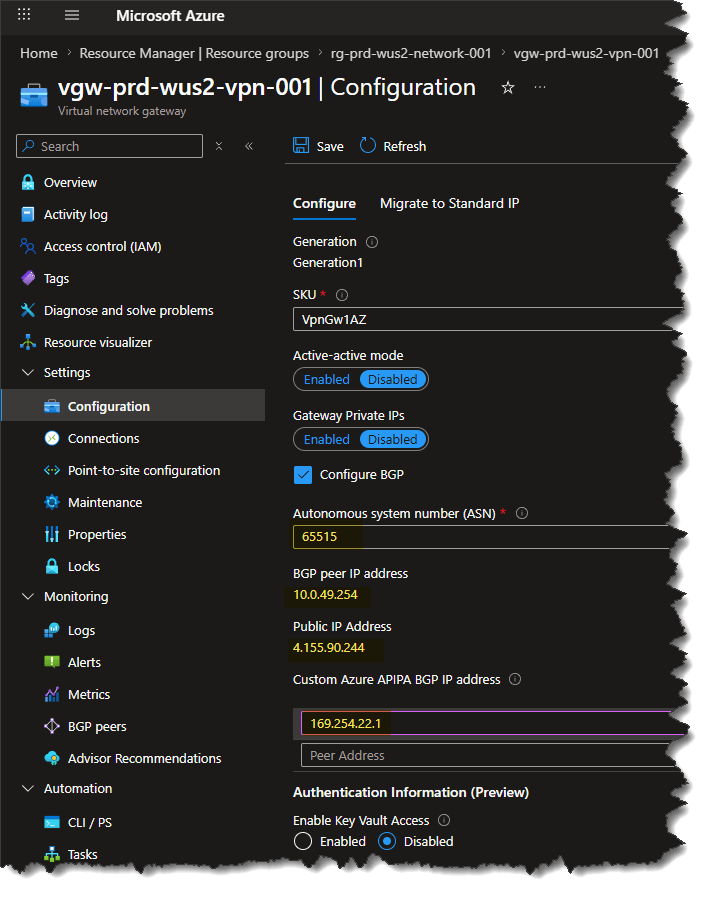Click the Resource visualizer icon
This screenshot has width=710, height=899.
28,342
